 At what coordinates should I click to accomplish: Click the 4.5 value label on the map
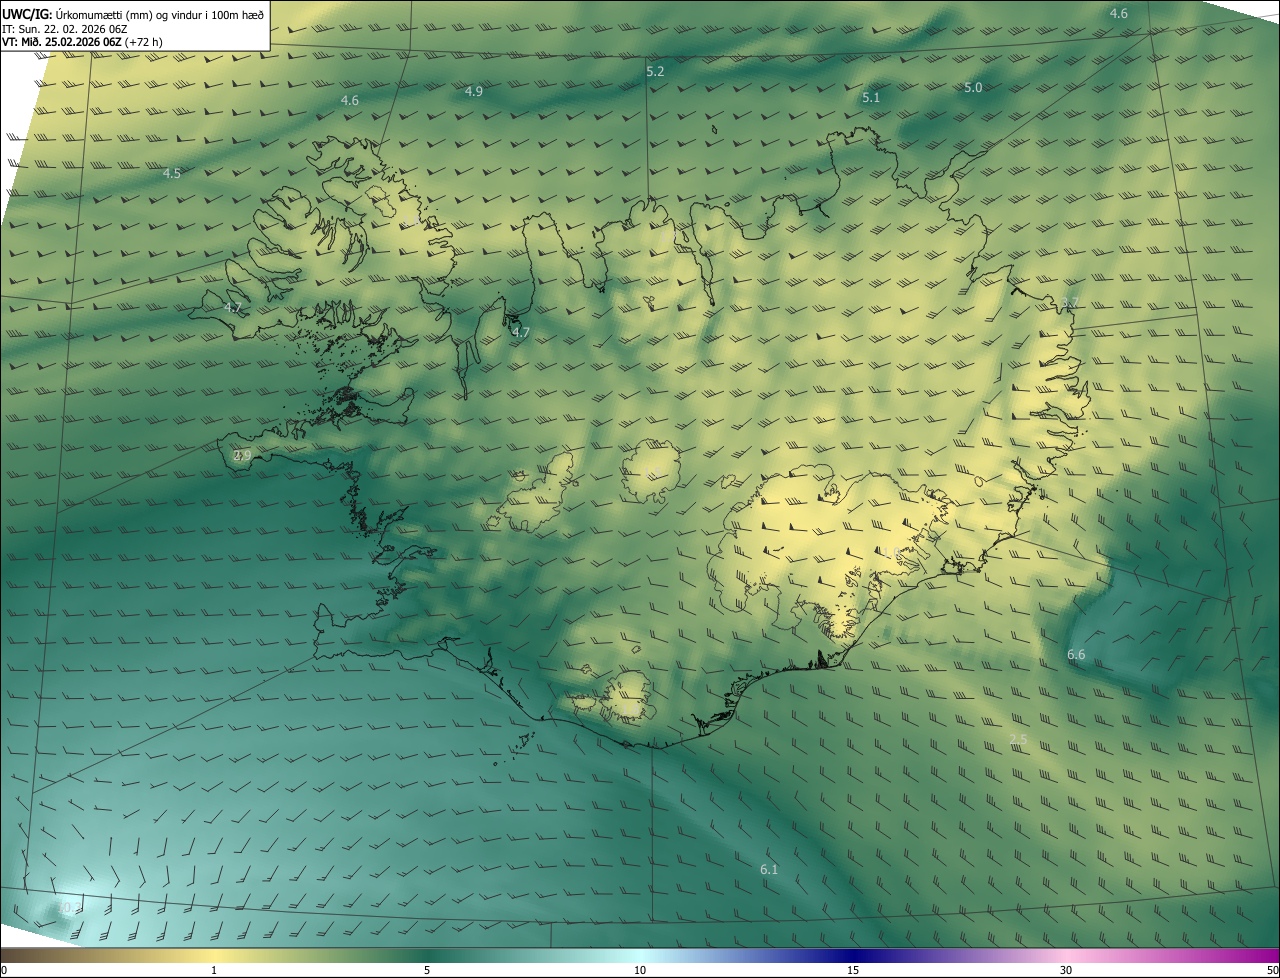point(172,174)
